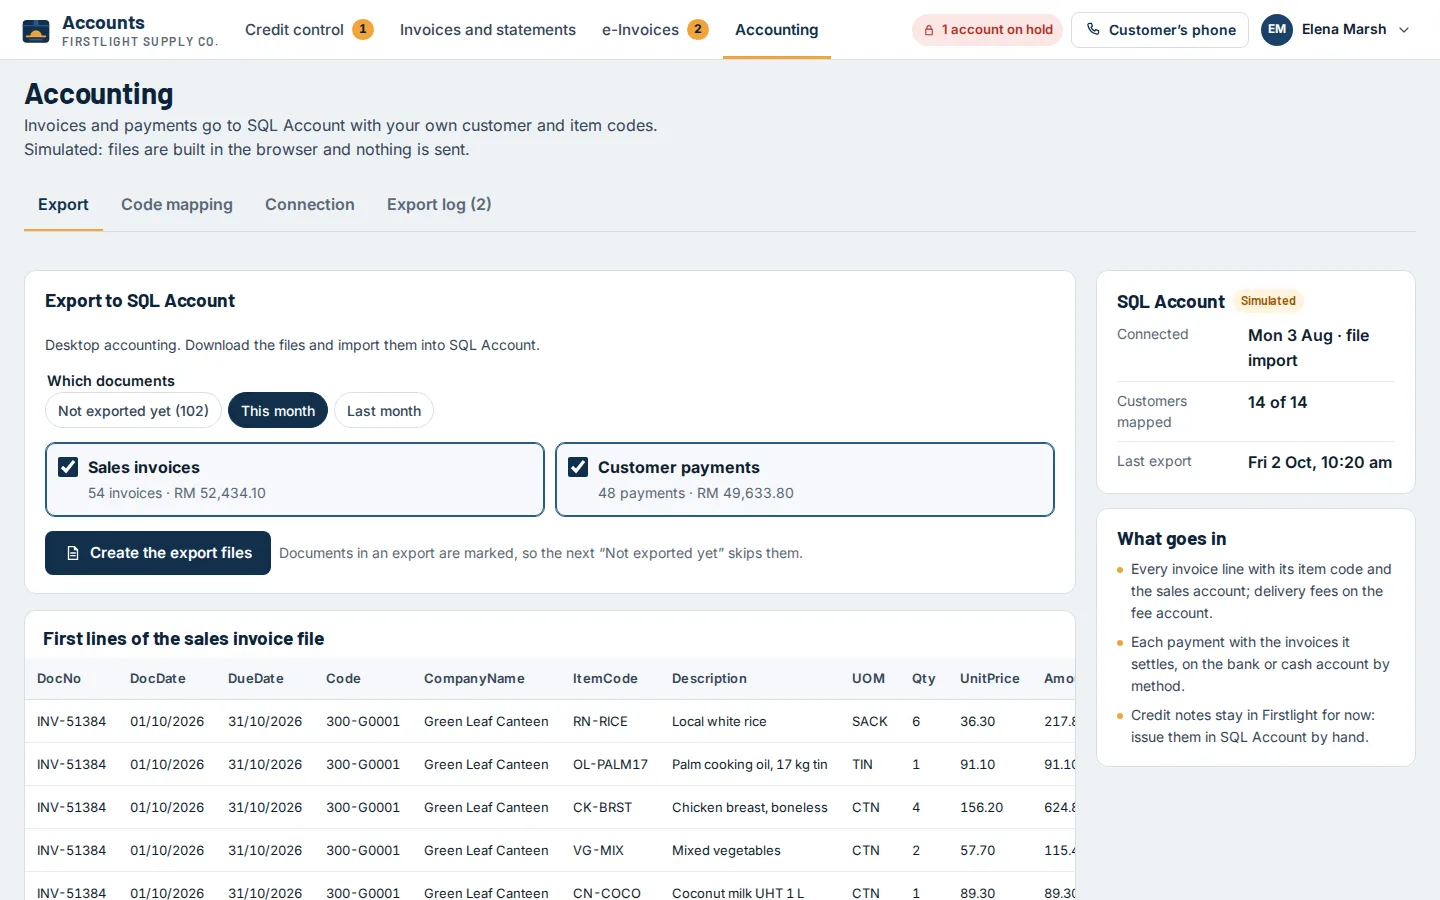1440x900 pixels.
Task: Select the Last month filter
Action: (x=384, y=410)
